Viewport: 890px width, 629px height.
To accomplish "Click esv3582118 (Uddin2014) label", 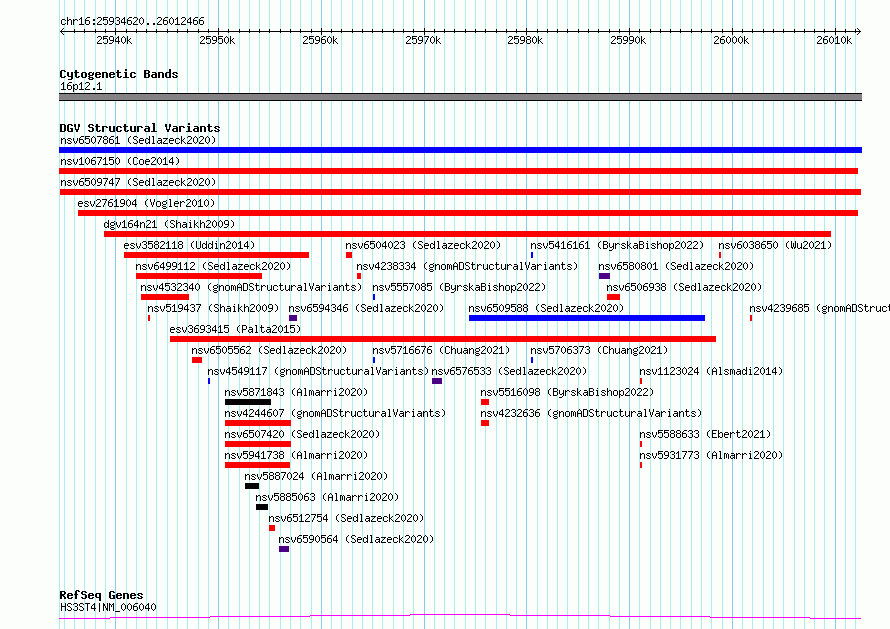I will tap(189, 245).
